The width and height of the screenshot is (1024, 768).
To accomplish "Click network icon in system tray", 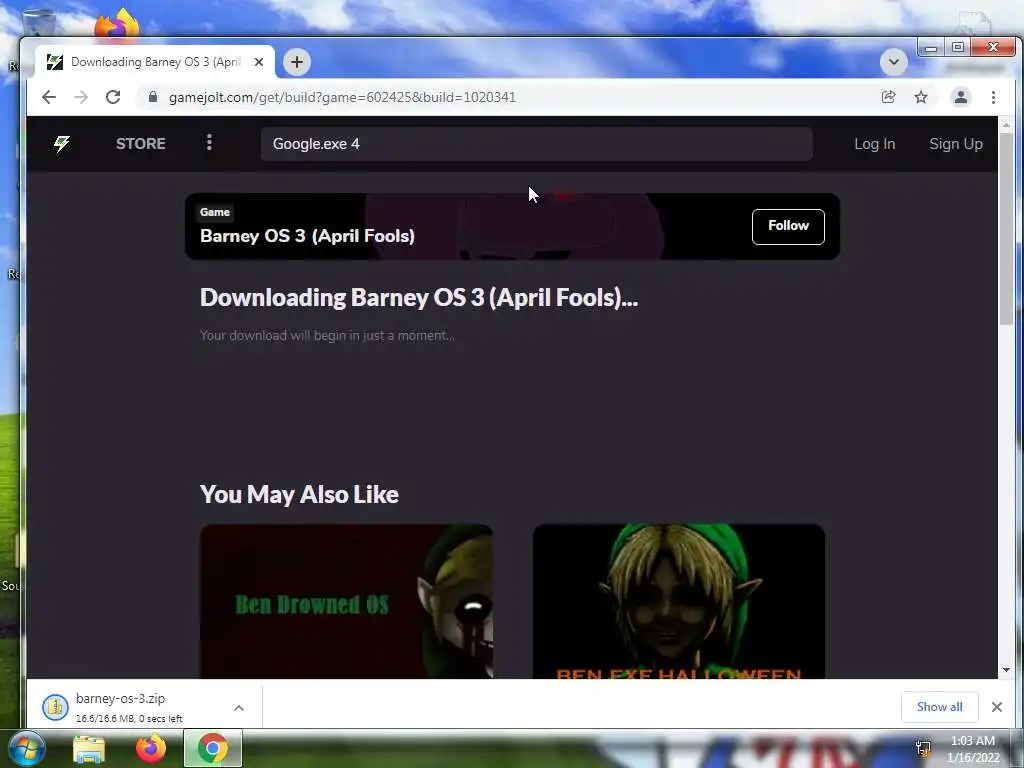I will coord(923,748).
